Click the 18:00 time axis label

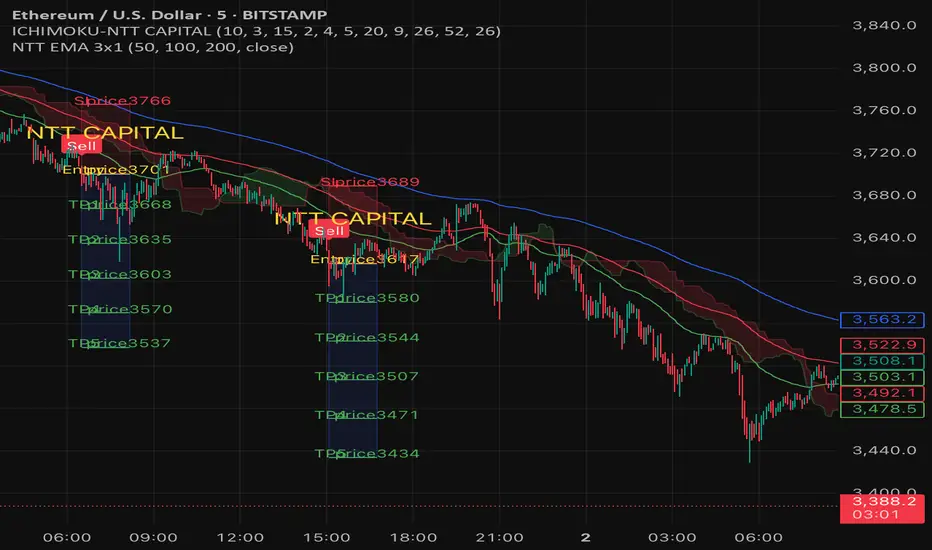[413, 538]
